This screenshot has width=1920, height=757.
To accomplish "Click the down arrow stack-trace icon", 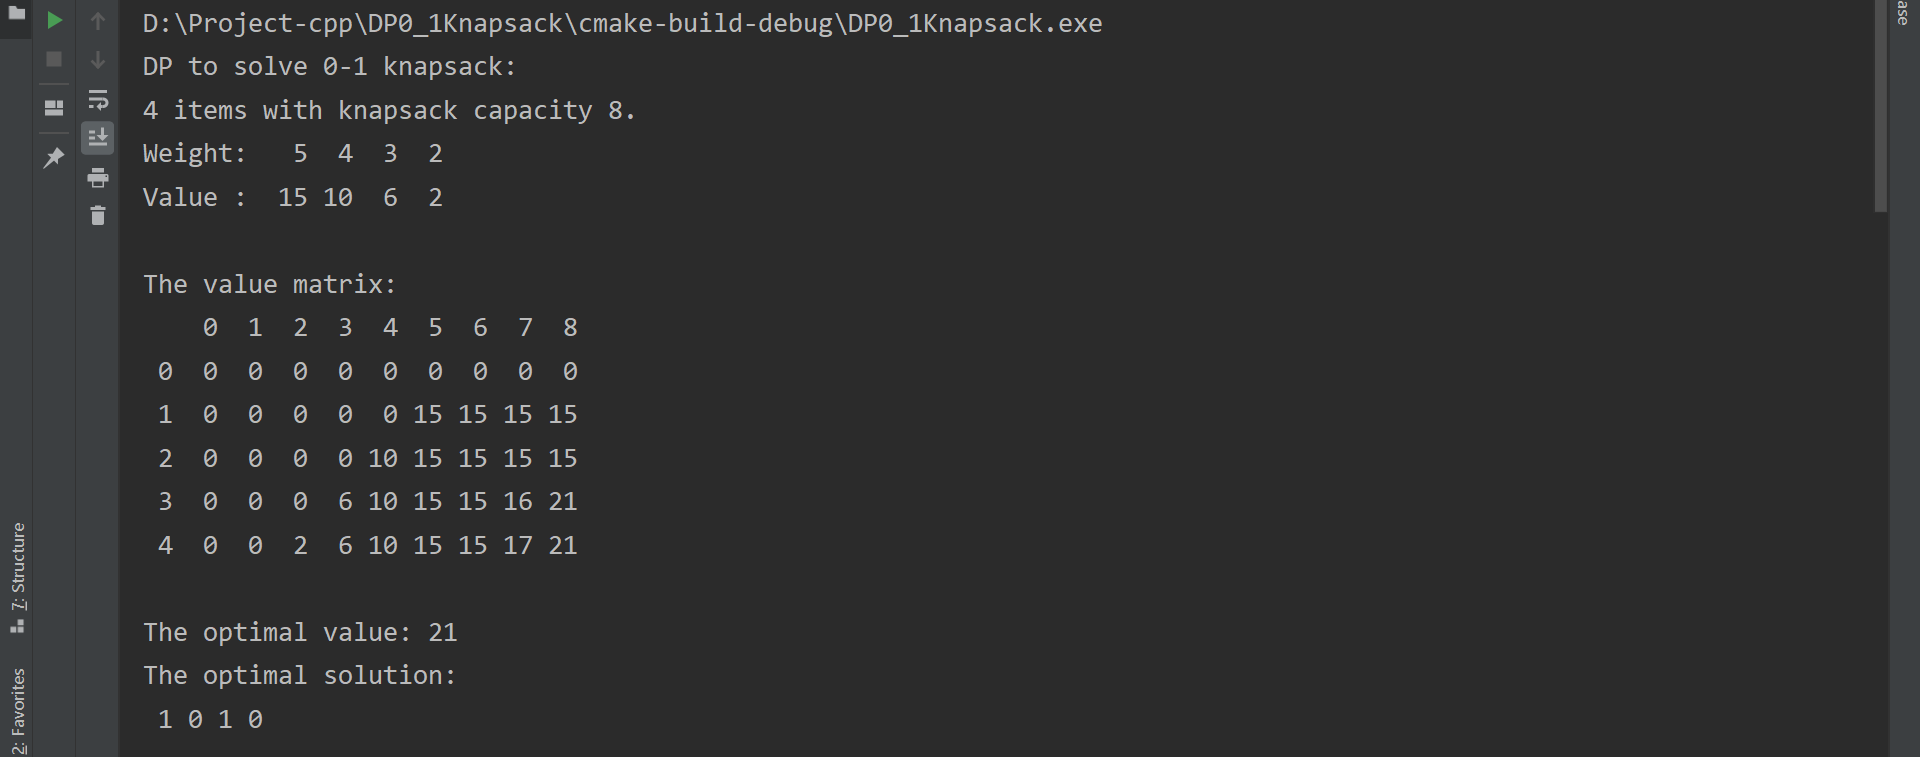I will click(x=98, y=60).
